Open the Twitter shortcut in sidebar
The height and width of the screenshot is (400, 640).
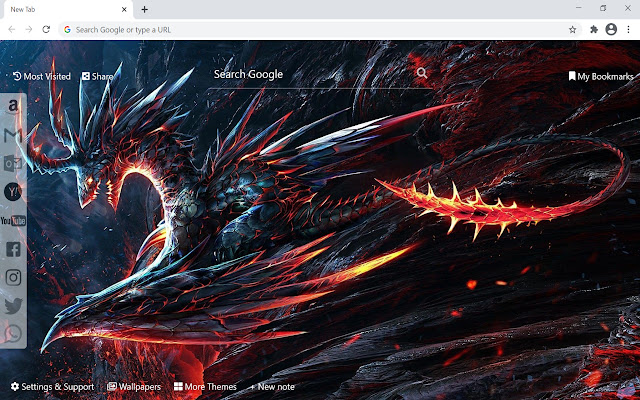pos(13,306)
